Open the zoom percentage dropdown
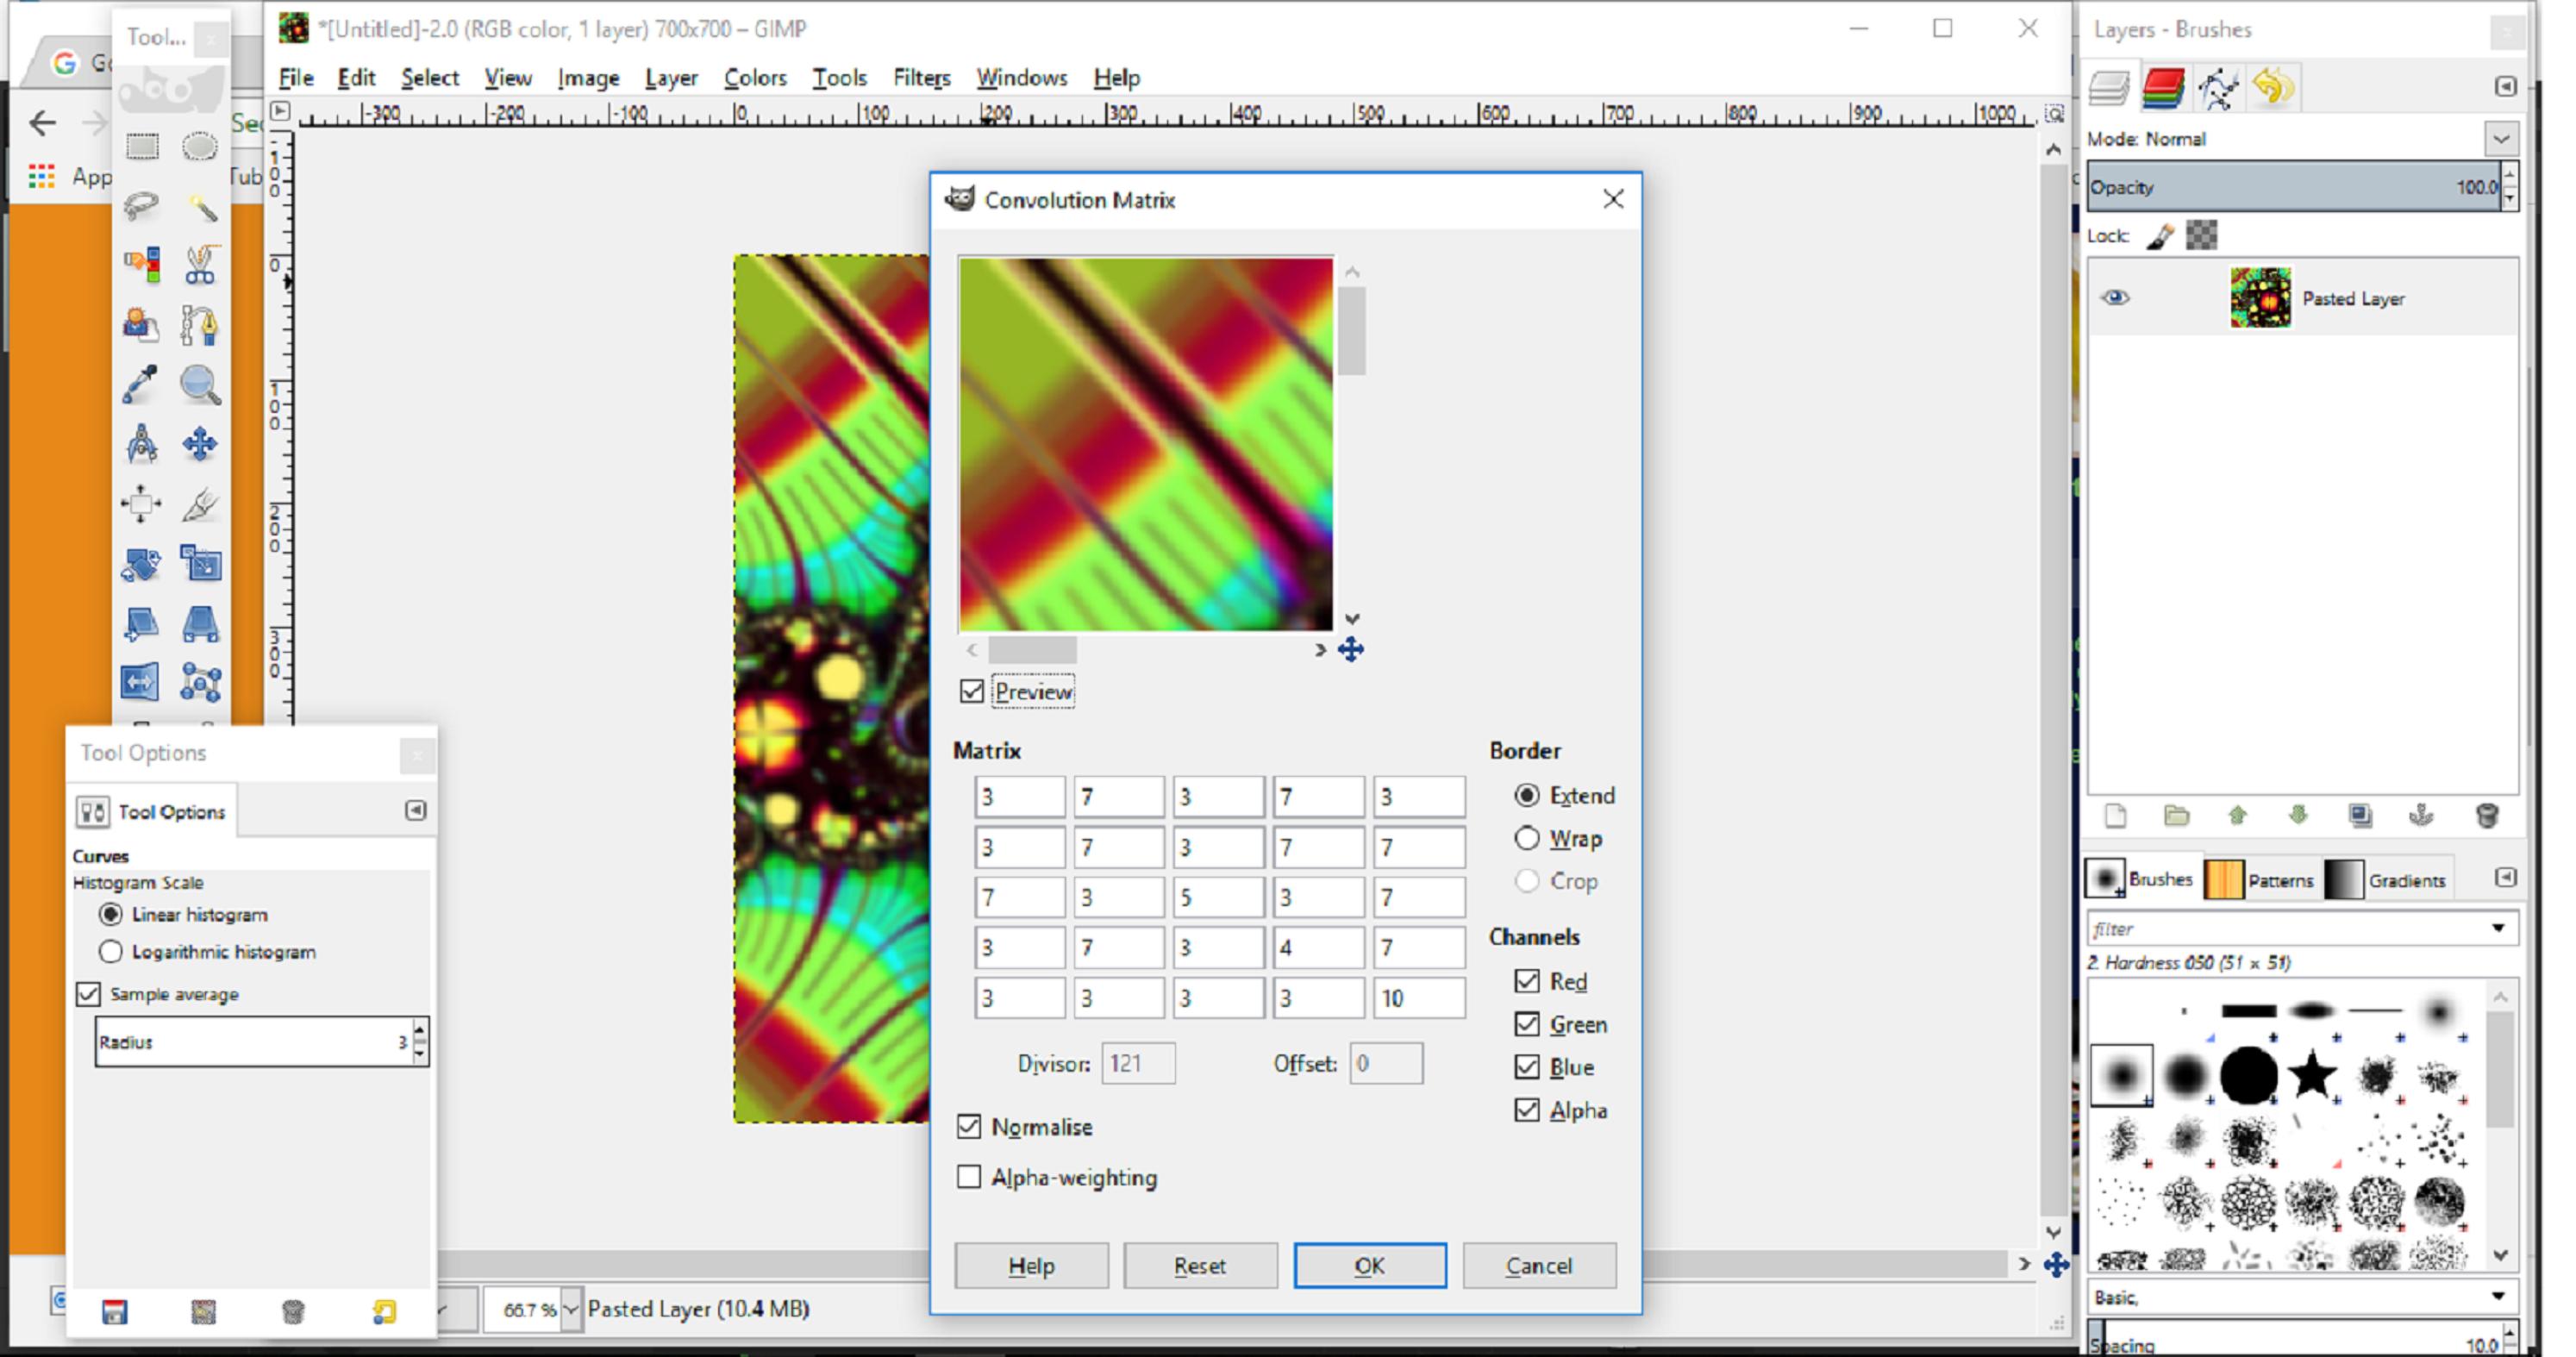Screen dimensions: 2576x1357 click(570, 1309)
